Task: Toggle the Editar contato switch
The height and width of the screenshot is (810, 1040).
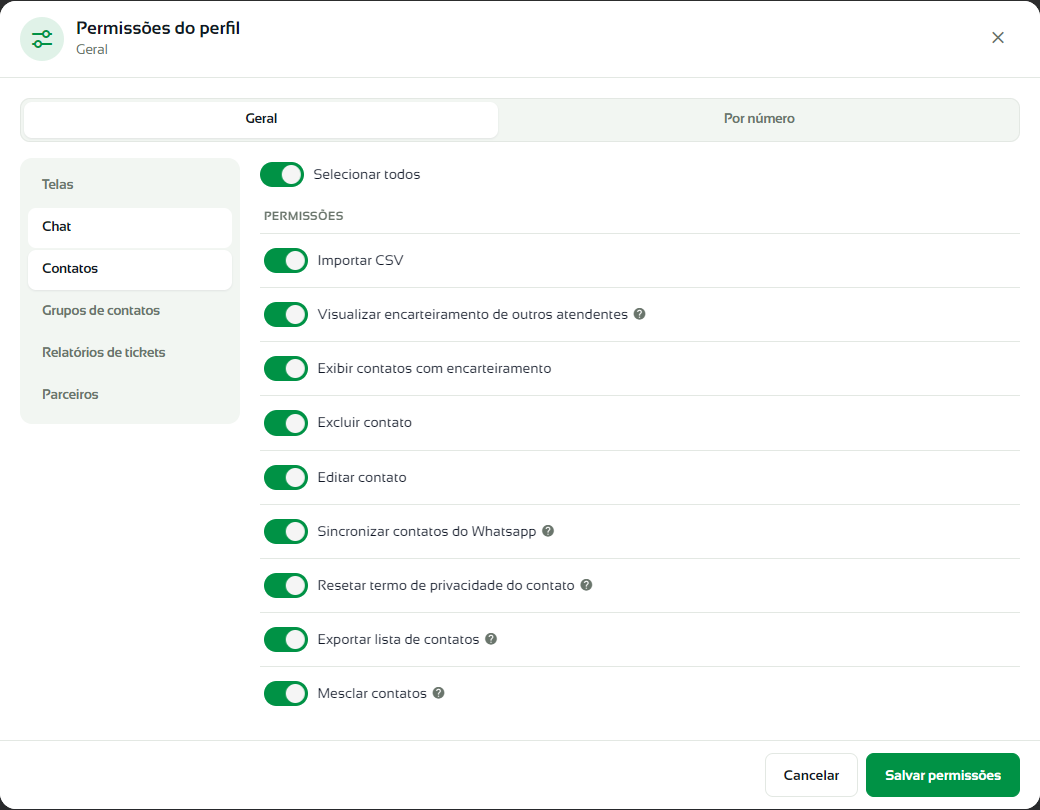Action: (x=286, y=478)
